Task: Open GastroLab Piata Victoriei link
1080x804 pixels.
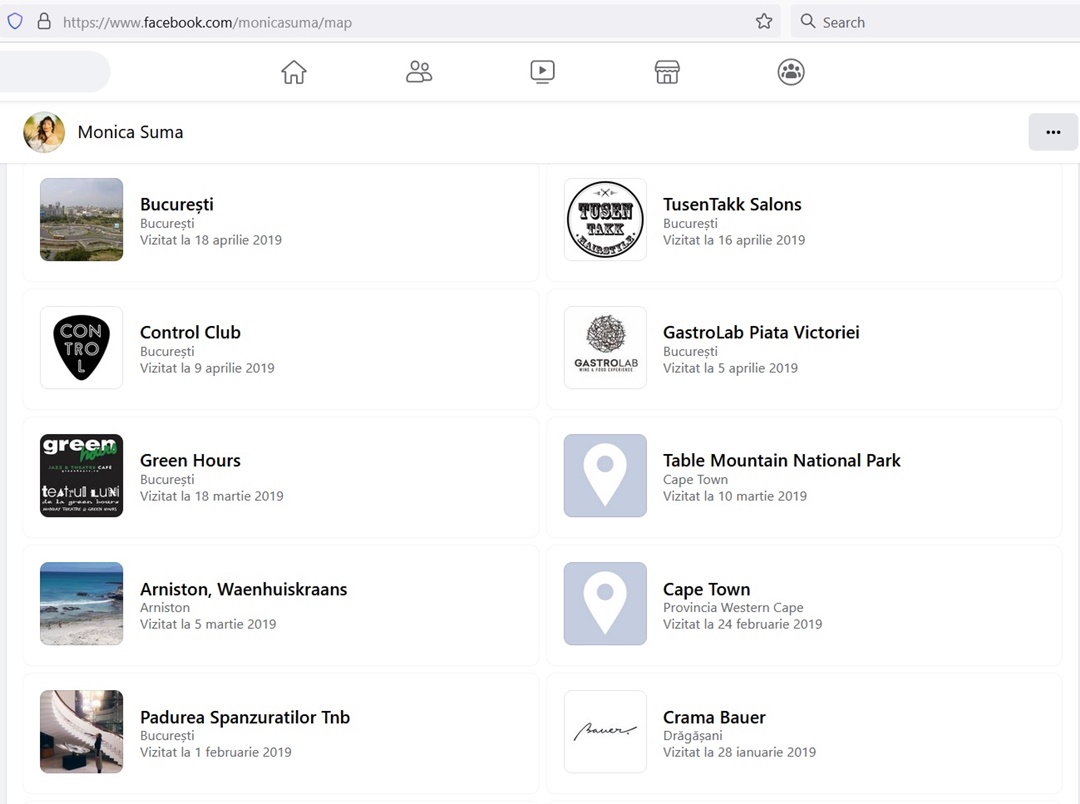Action: [761, 333]
